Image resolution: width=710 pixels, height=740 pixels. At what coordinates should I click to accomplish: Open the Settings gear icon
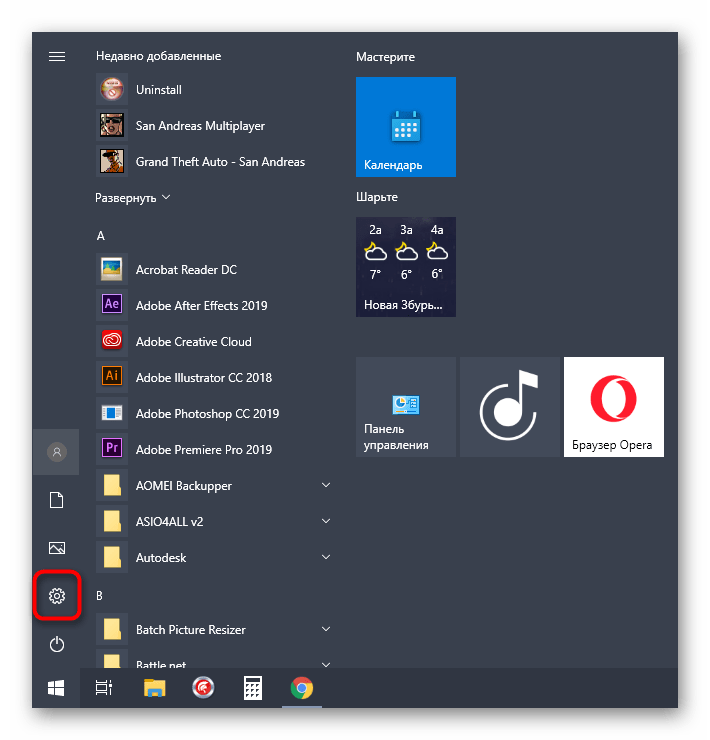[x=57, y=596]
